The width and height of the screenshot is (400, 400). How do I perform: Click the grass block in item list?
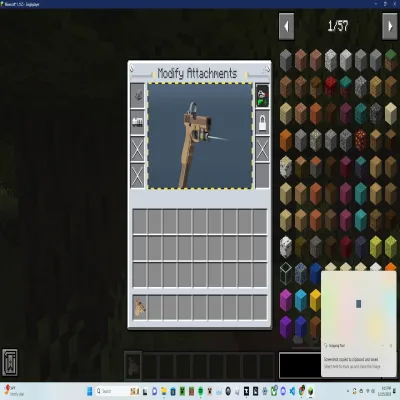coord(391,60)
